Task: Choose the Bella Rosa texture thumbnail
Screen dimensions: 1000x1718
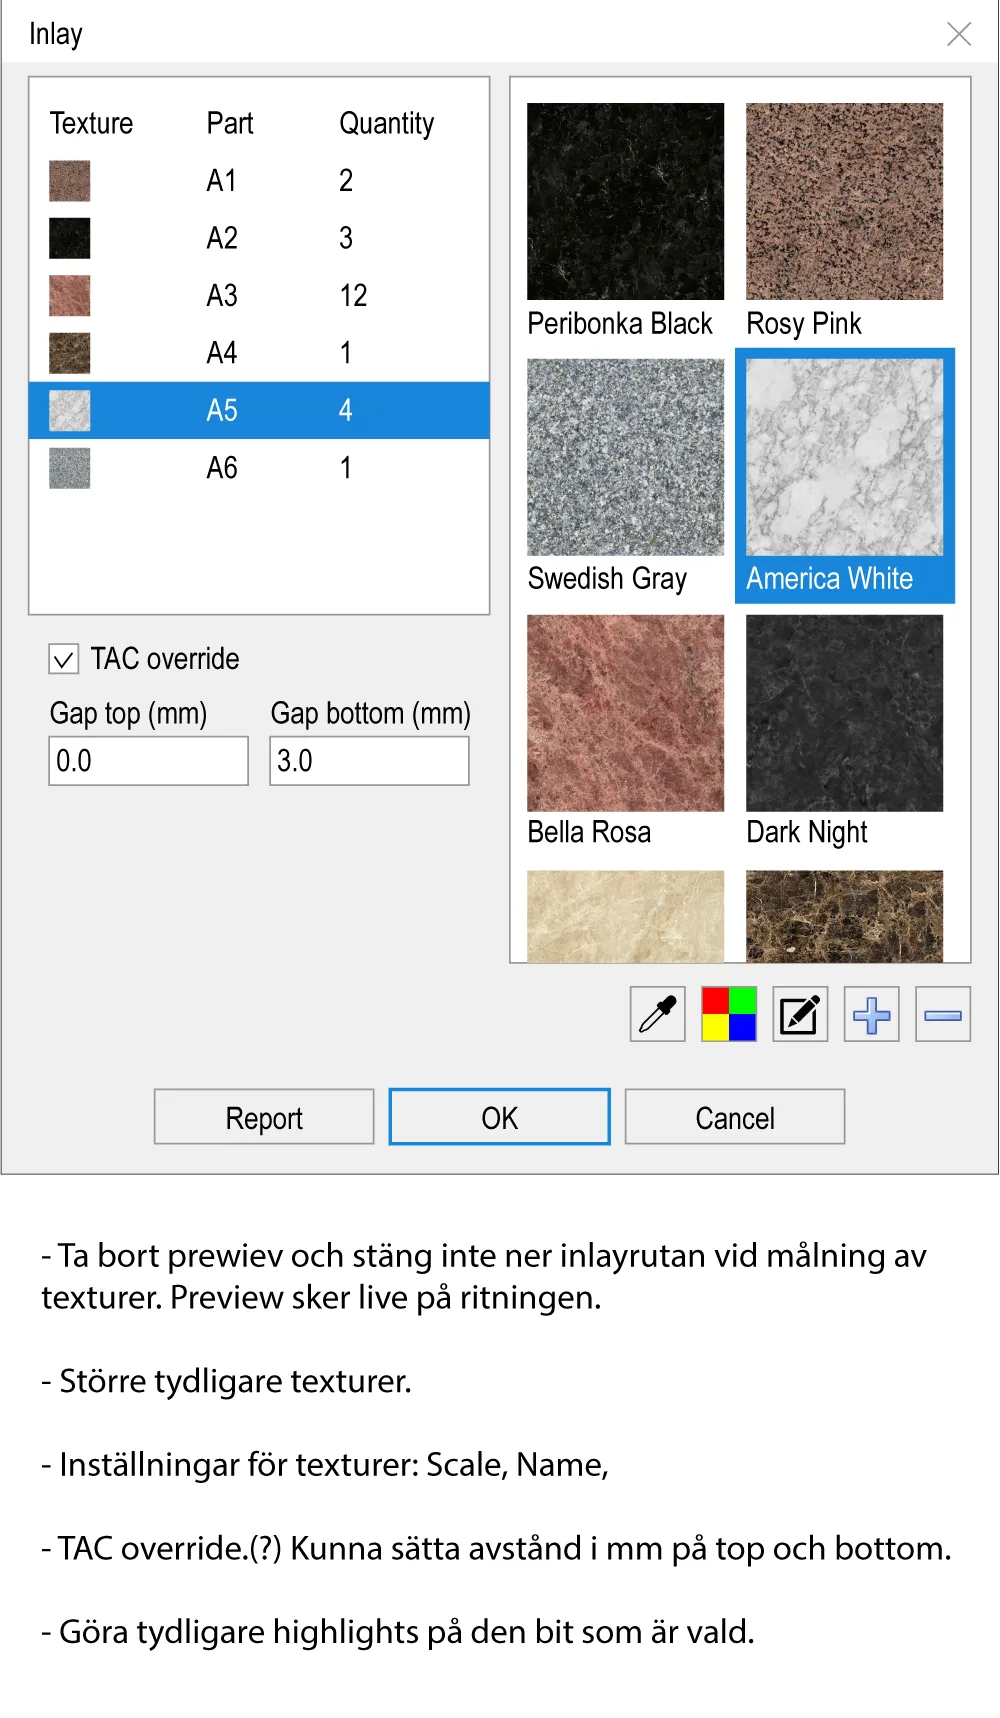Action: tap(625, 713)
